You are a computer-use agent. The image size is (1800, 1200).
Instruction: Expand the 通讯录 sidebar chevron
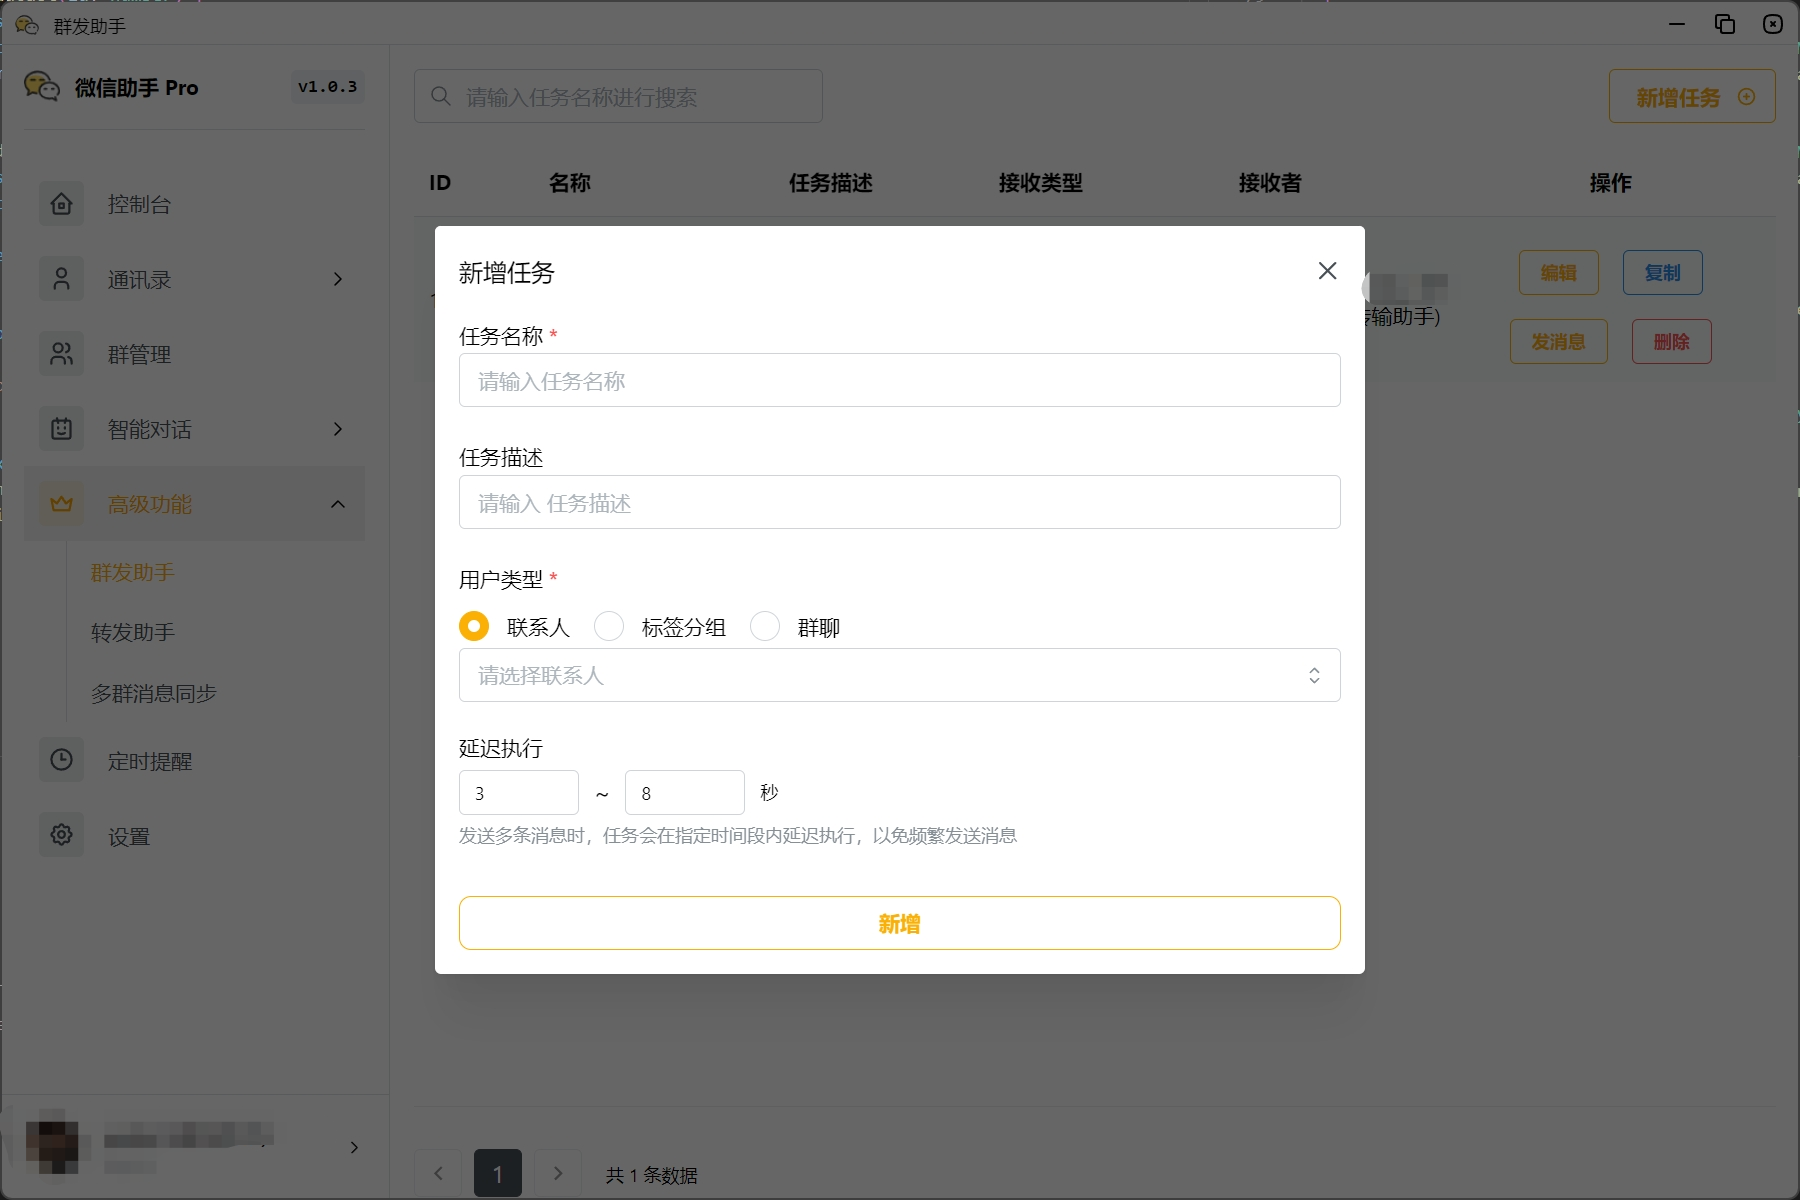tap(337, 279)
